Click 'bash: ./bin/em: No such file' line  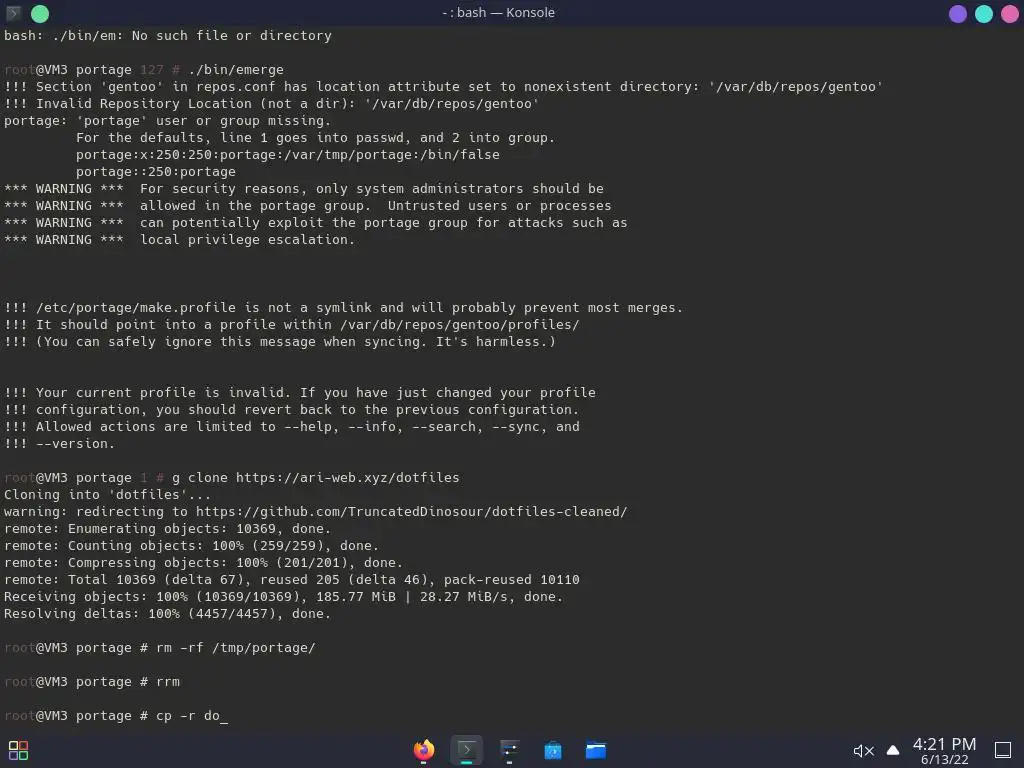[168, 35]
